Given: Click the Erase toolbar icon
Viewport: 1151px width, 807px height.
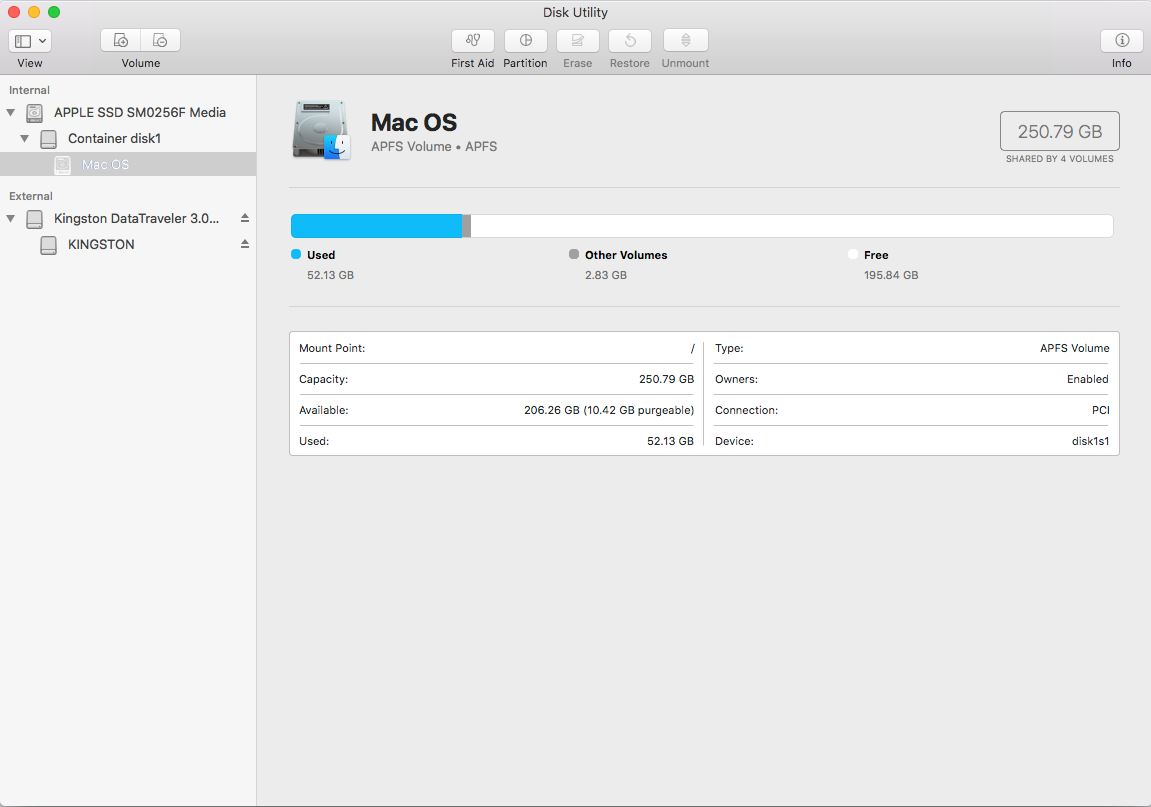Looking at the screenshot, I should click(x=578, y=40).
